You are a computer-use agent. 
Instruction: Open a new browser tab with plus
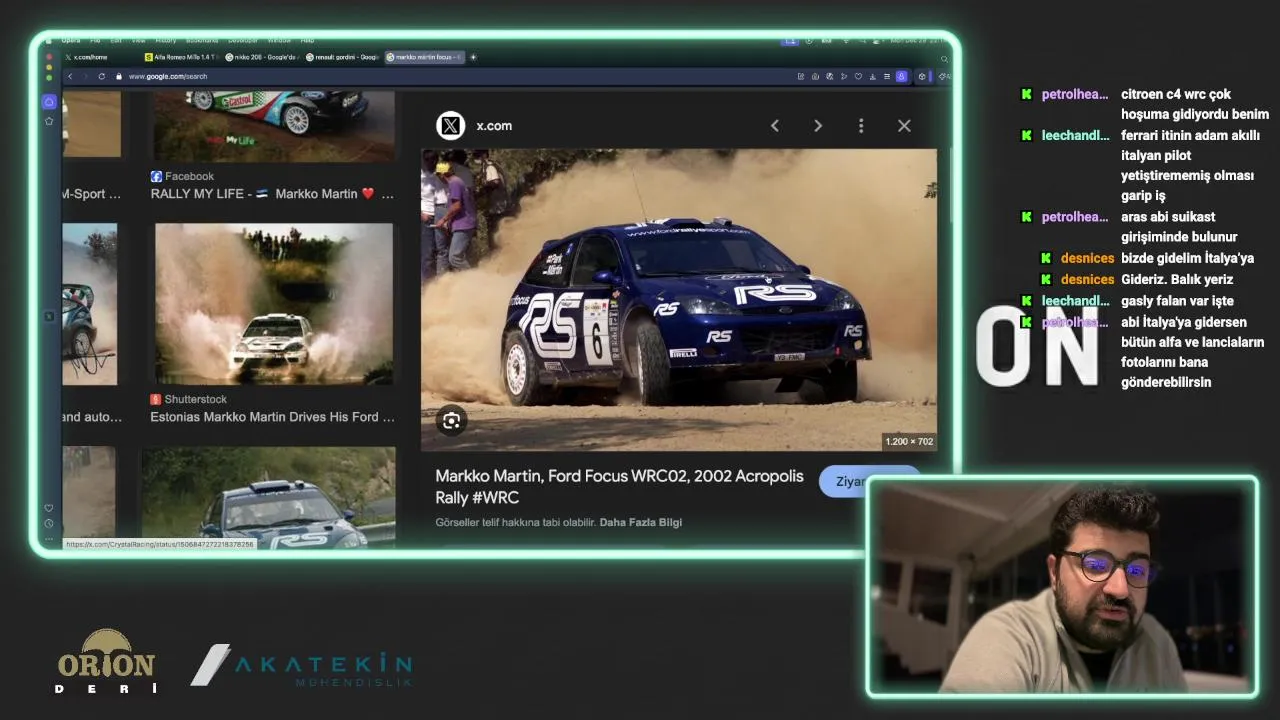tap(474, 57)
